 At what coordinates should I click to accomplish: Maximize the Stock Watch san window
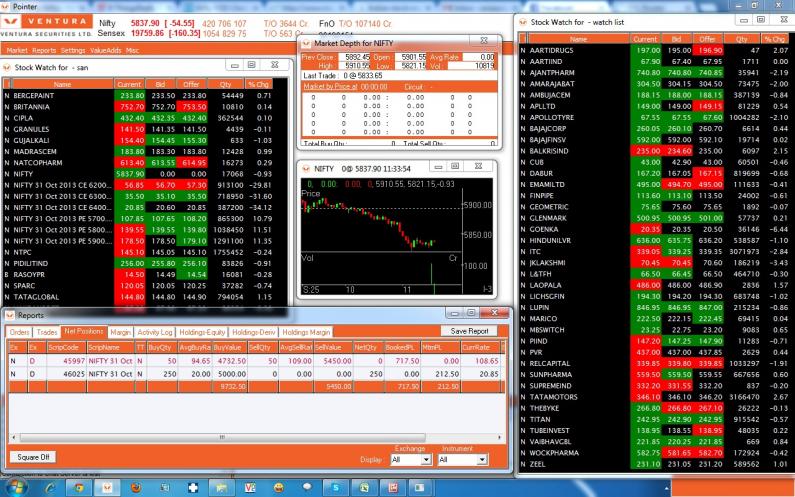click(x=252, y=65)
